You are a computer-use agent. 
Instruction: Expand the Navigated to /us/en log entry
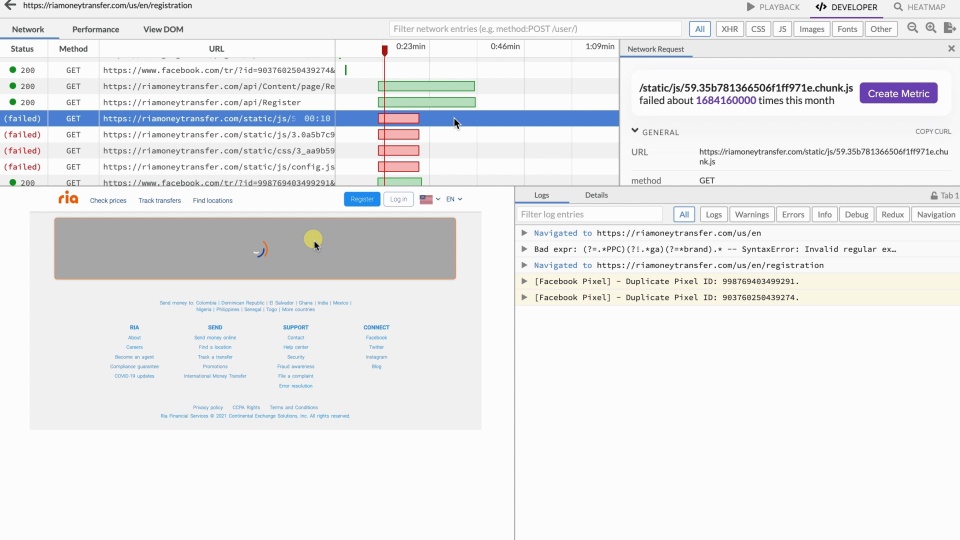click(x=524, y=233)
